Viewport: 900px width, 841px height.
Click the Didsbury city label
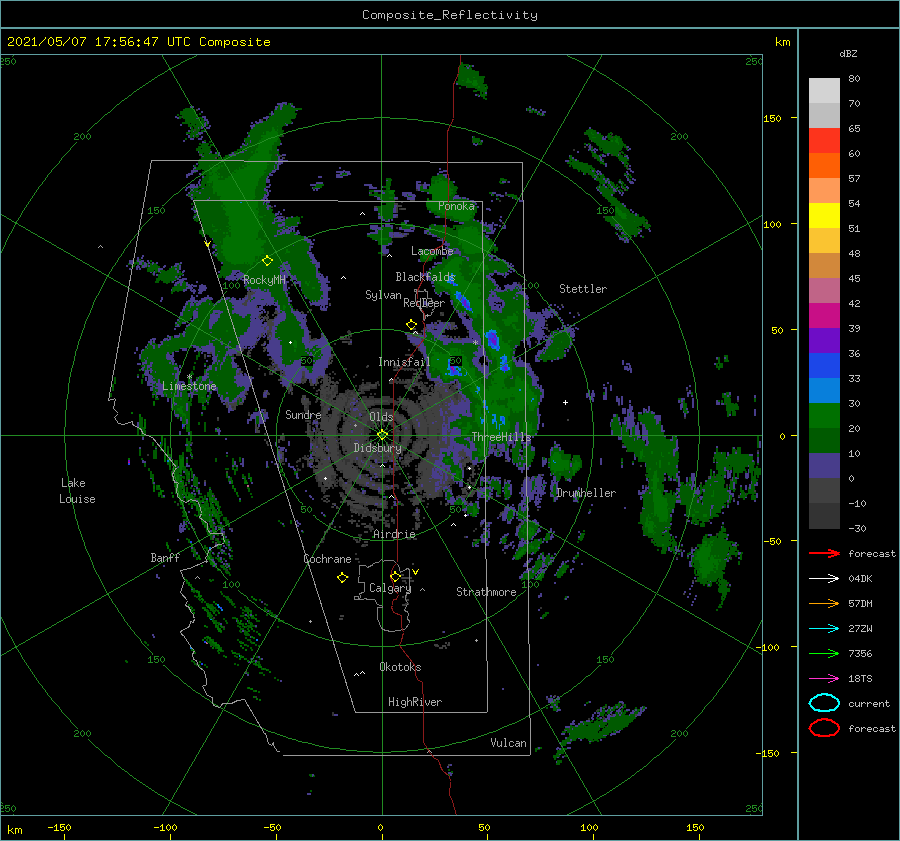coord(378,448)
